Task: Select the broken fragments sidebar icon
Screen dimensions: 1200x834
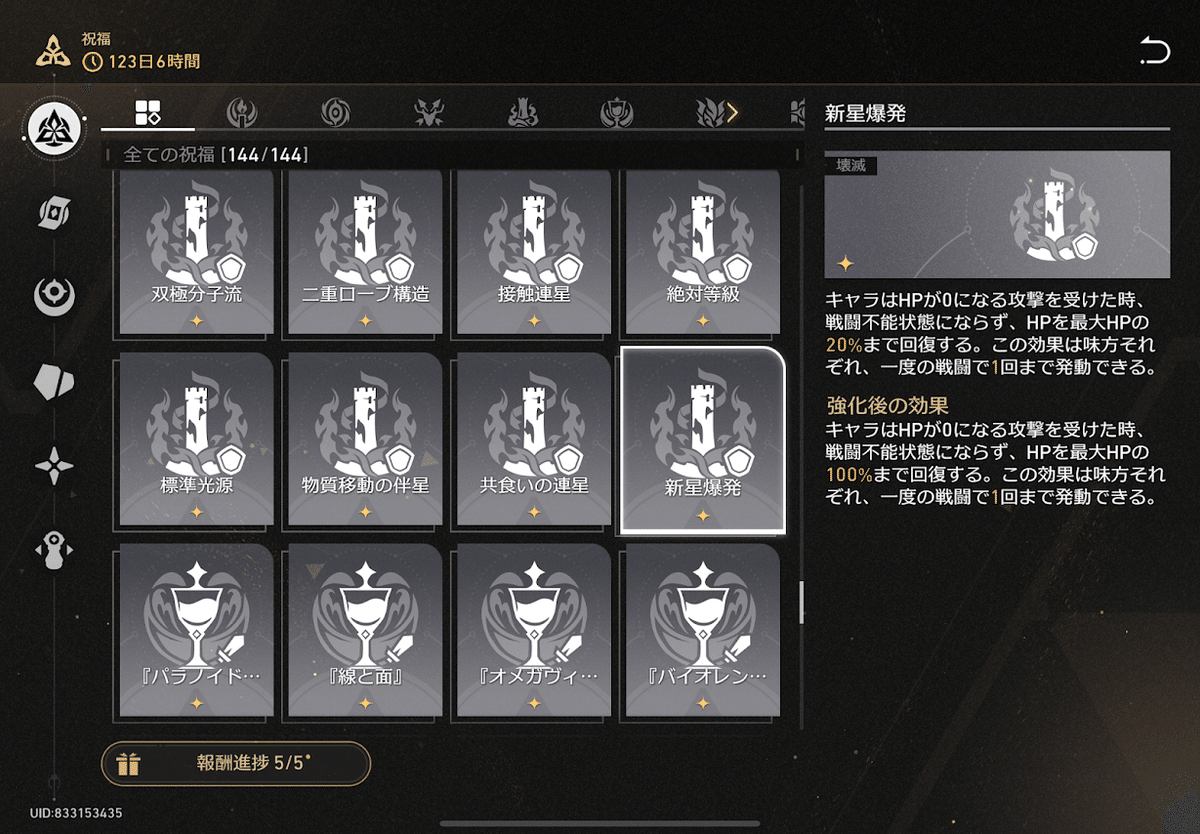Action: pos(54,382)
